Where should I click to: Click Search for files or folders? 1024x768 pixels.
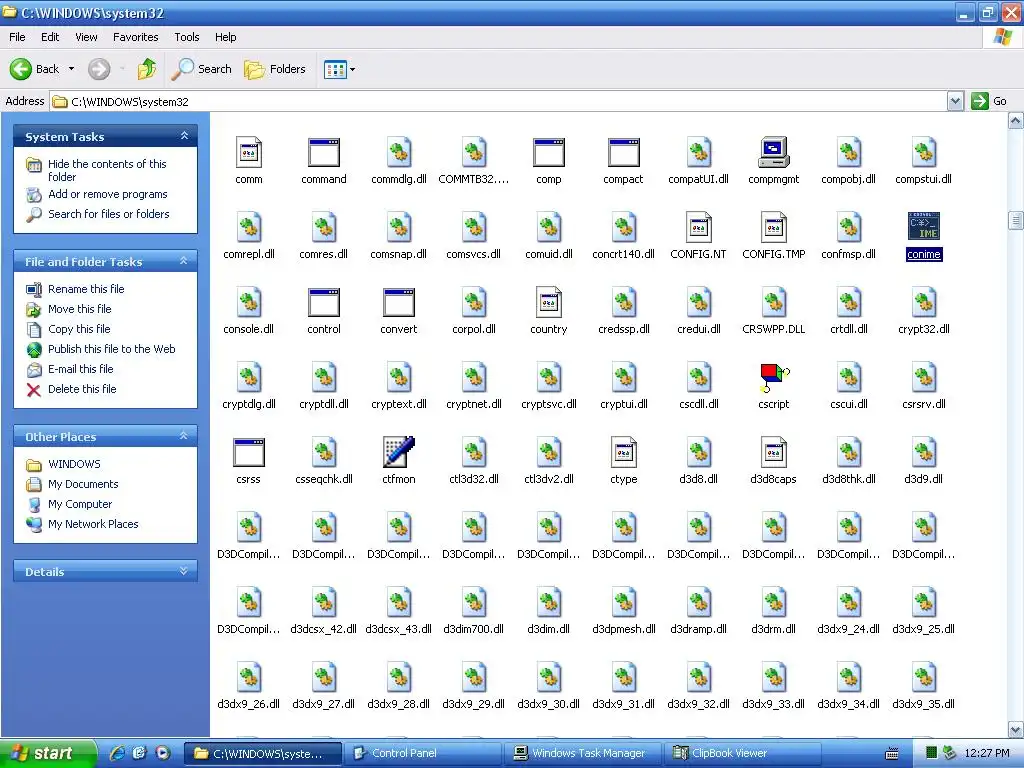coord(108,214)
